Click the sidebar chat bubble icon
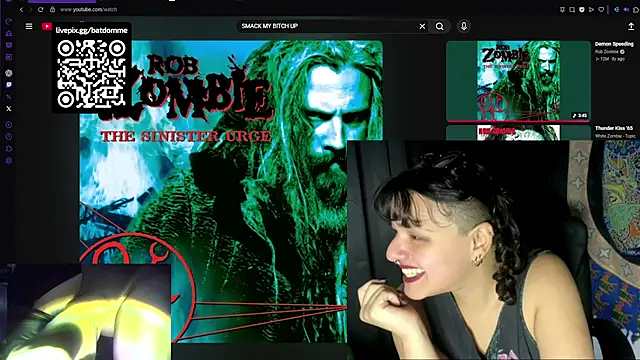The height and width of the screenshot is (360, 640). pyautogui.click(x=9, y=149)
